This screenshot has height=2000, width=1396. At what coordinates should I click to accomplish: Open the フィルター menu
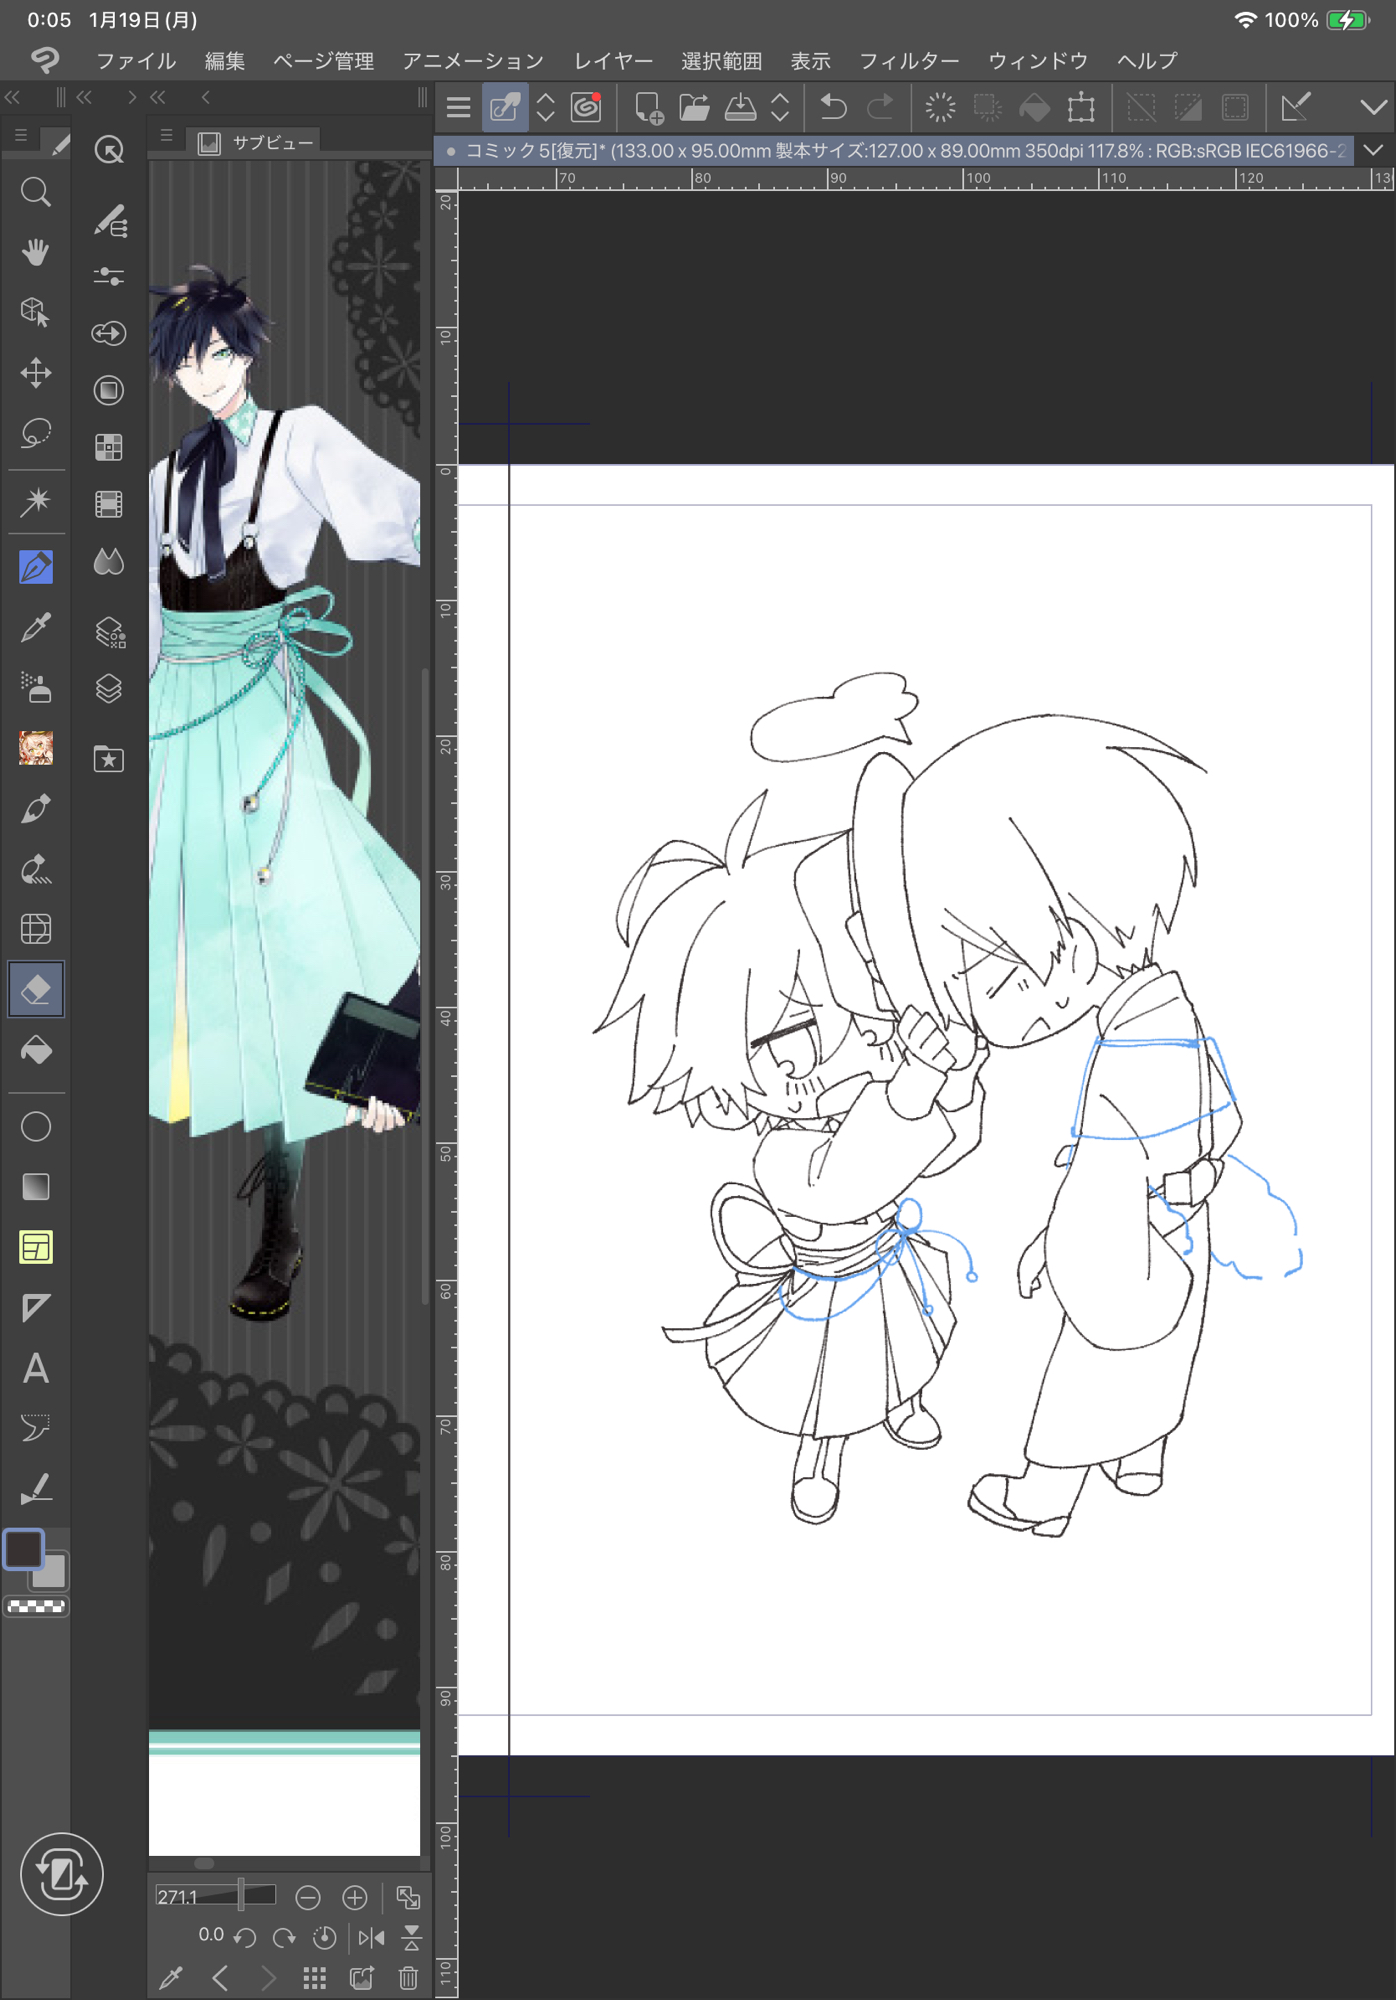click(x=908, y=61)
